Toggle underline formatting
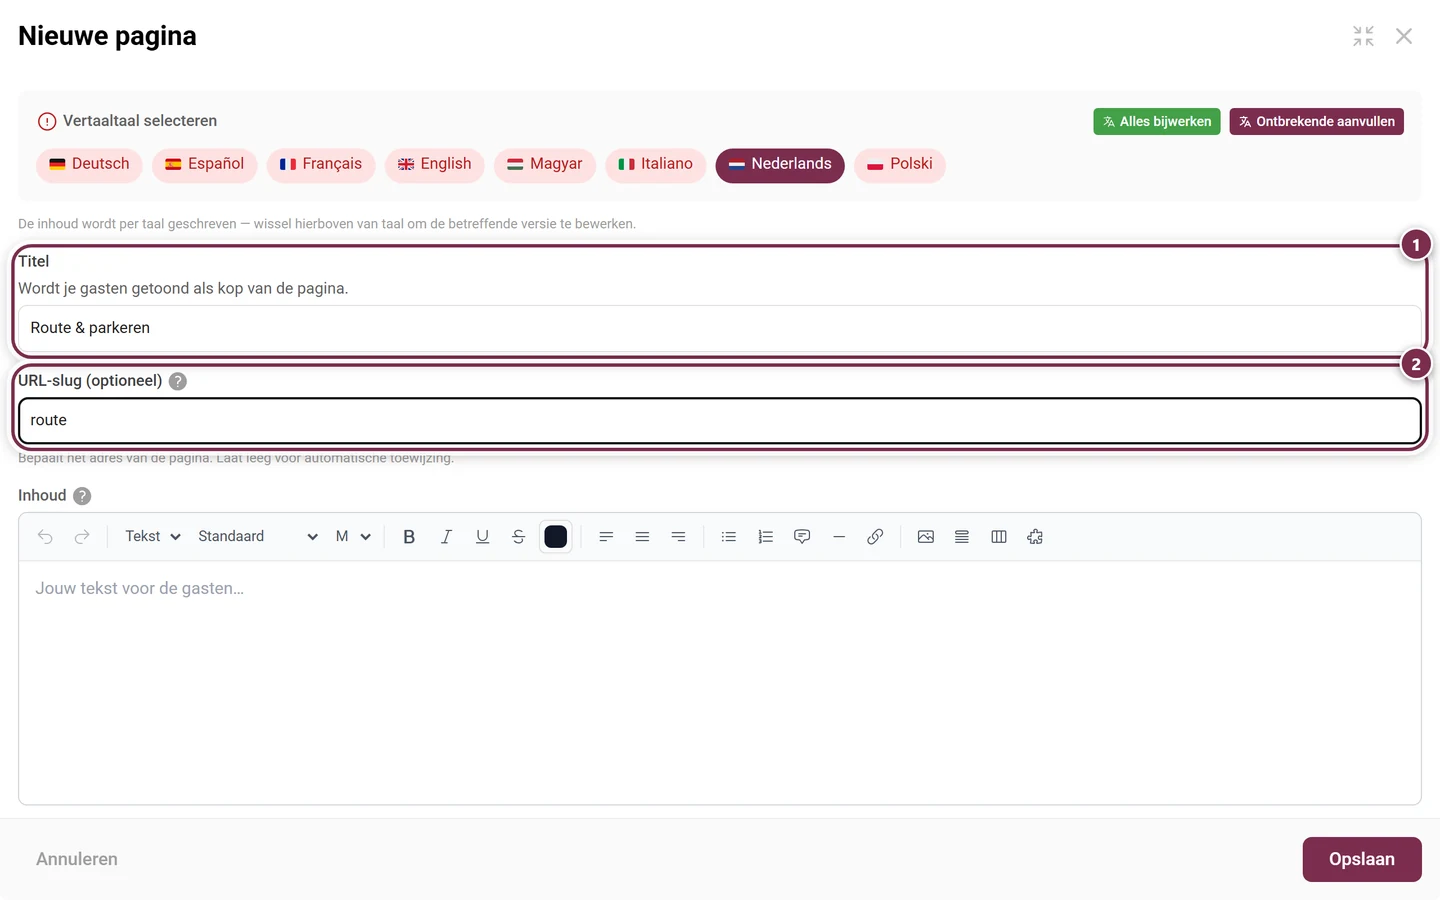This screenshot has height=900, width=1440. click(482, 537)
